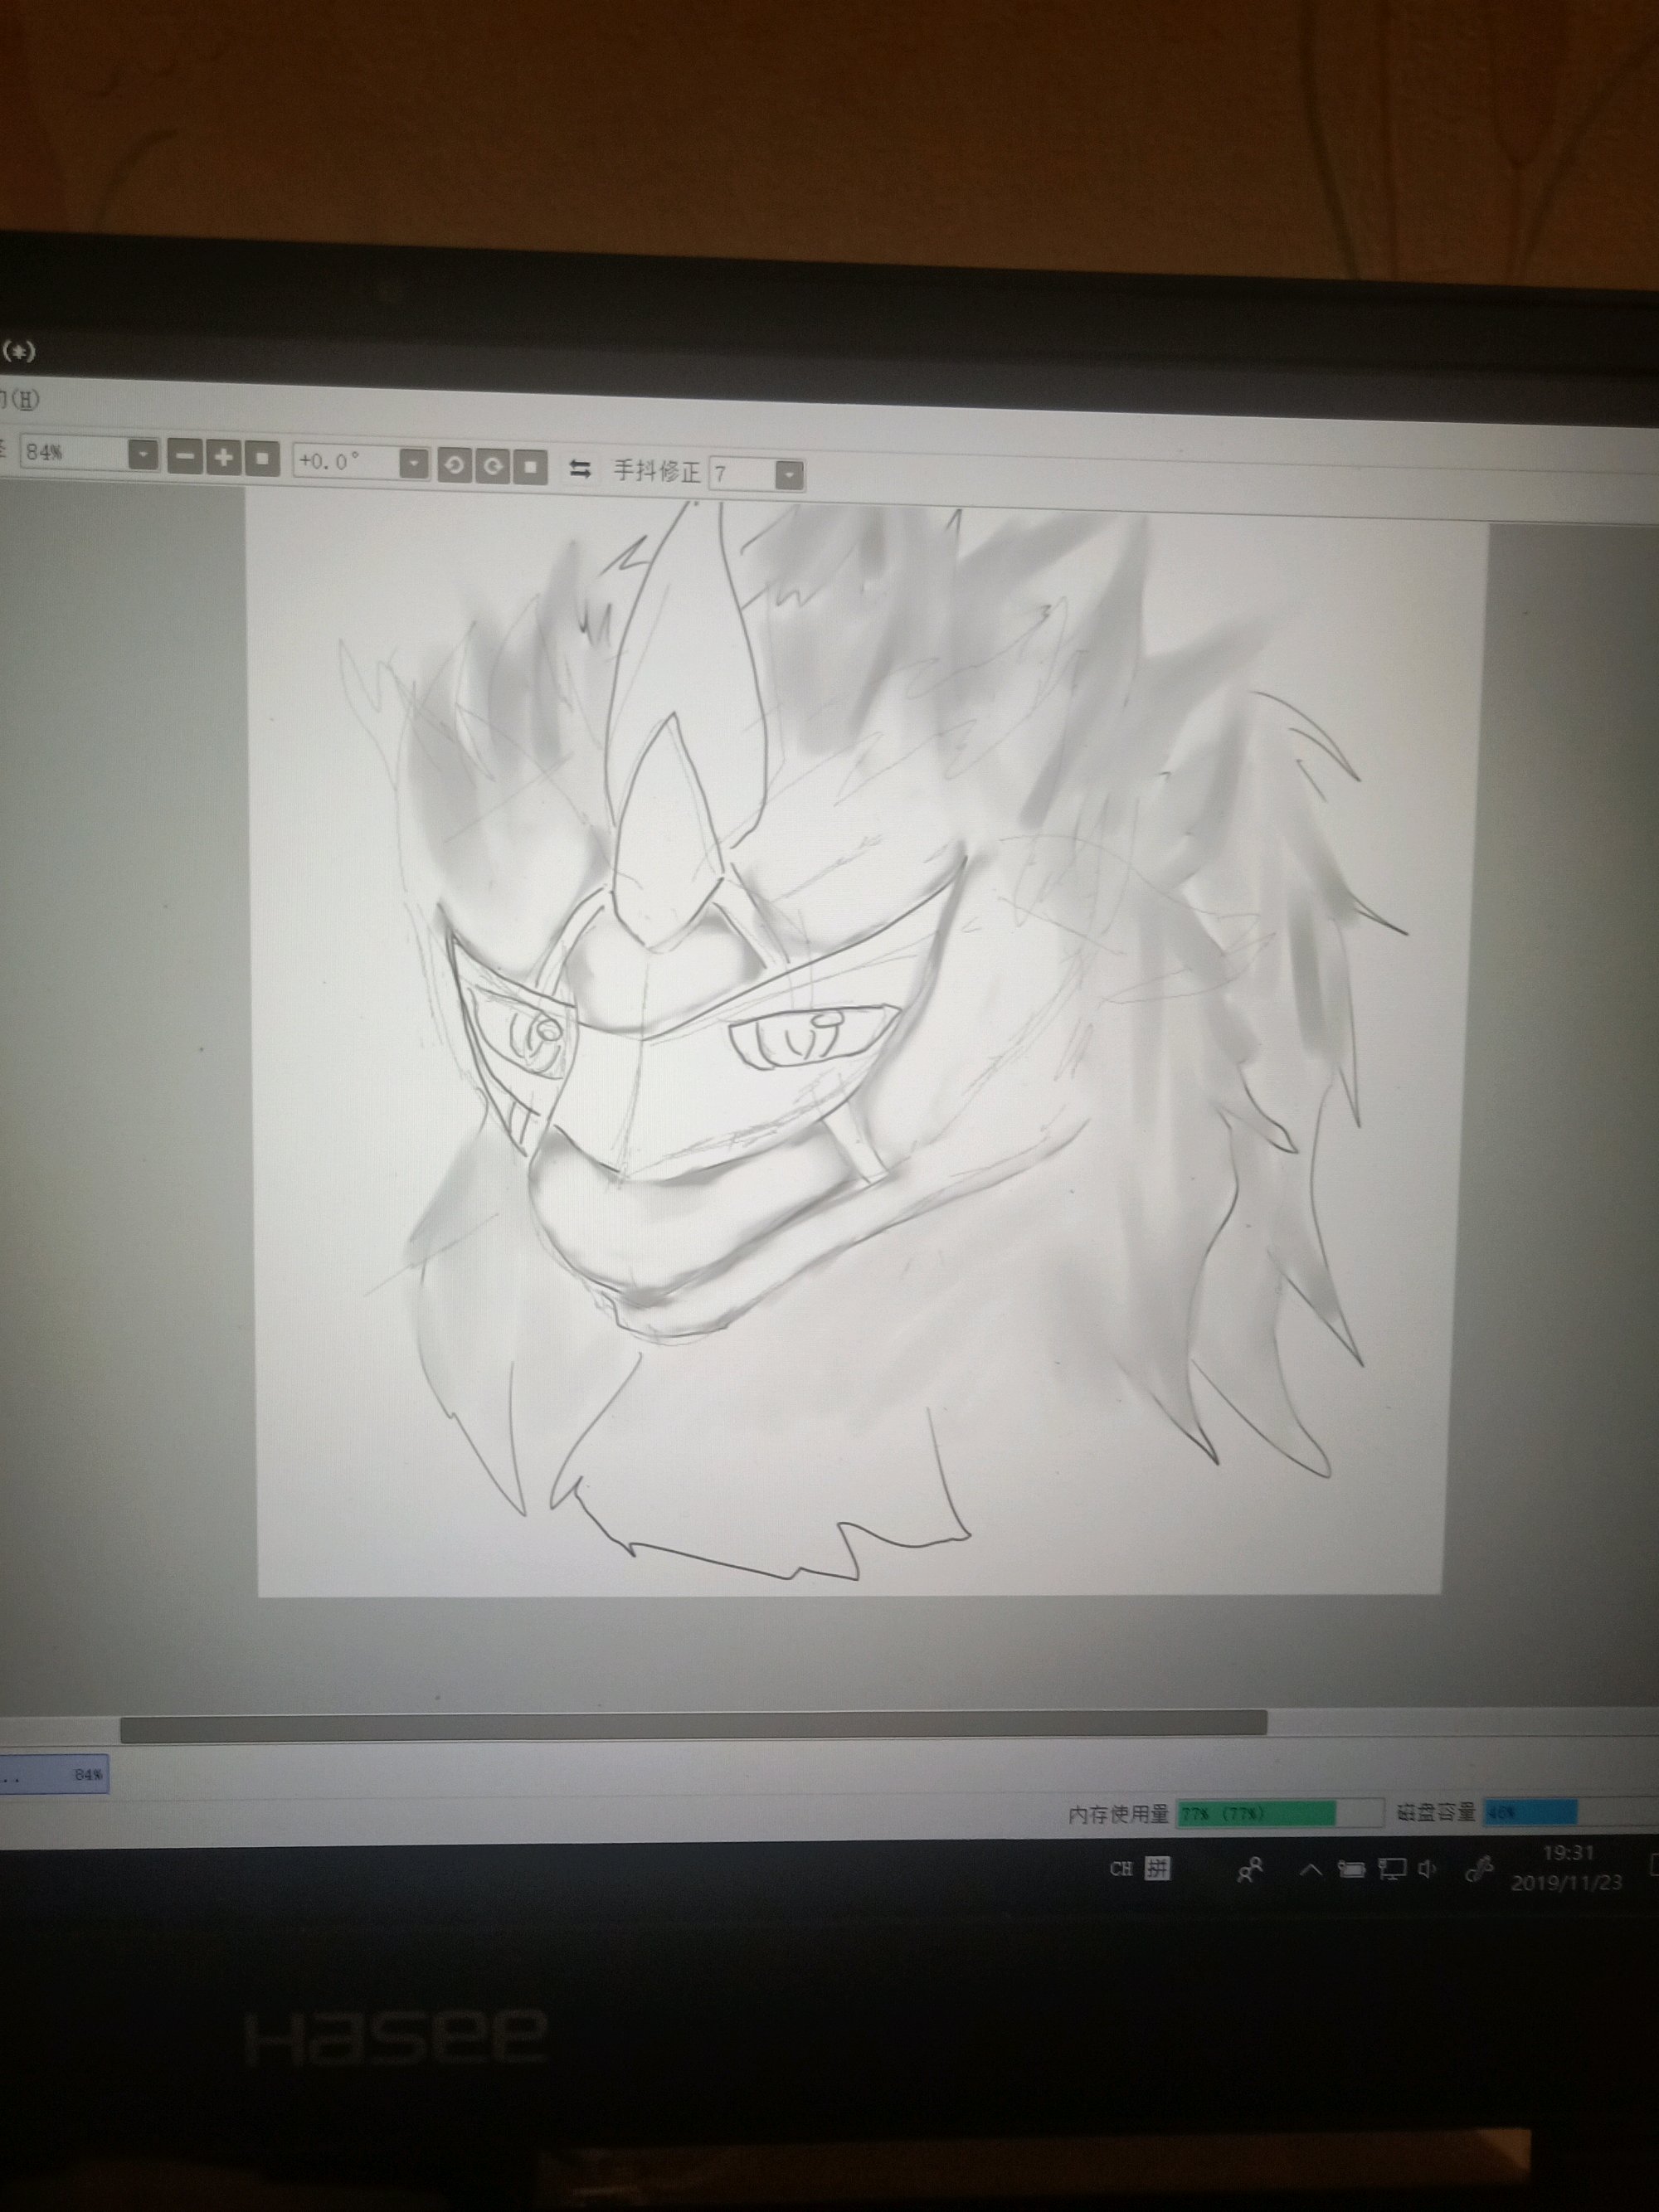The image size is (1659, 2212).
Task: Rotate canvas counterclockwise
Action: [x=454, y=465]
